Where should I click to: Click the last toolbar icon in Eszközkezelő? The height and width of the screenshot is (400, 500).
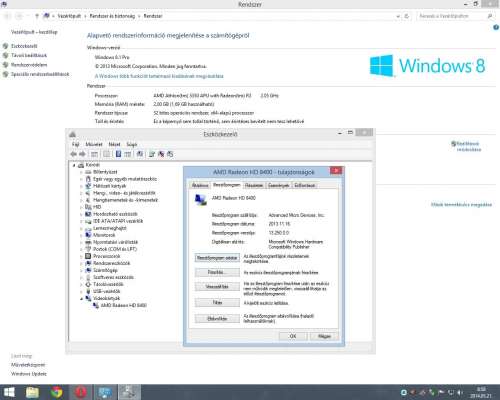pos(170,154)
